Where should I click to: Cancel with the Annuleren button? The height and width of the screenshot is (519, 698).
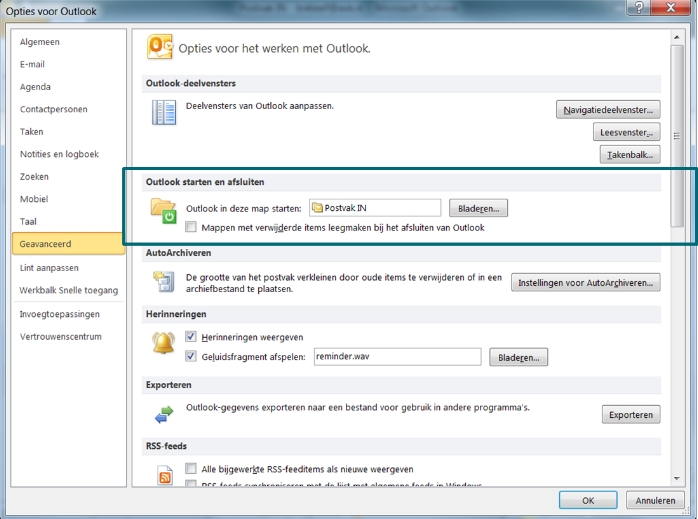coord(655,500)
